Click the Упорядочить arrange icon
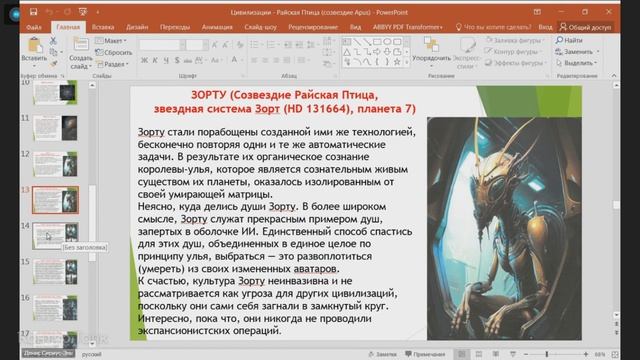Screen dimensions: 640x360 [x=431, y=44]
